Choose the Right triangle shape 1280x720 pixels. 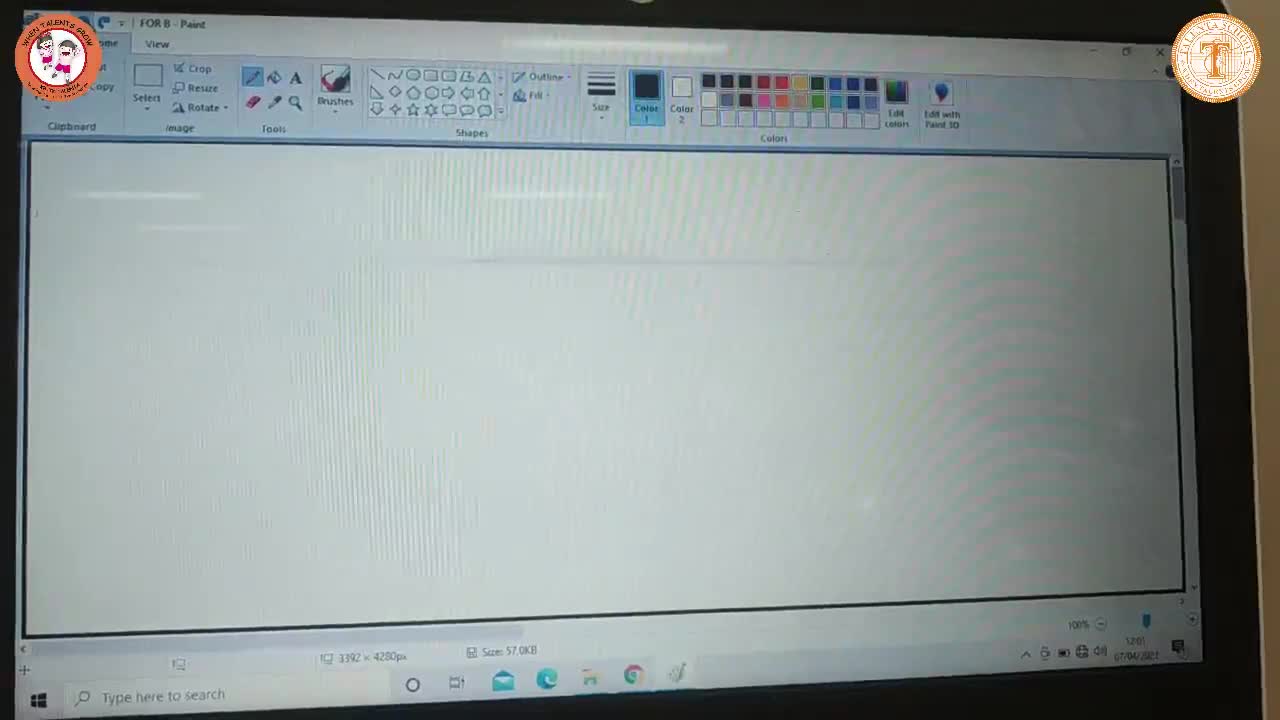[x=377, y=93]
